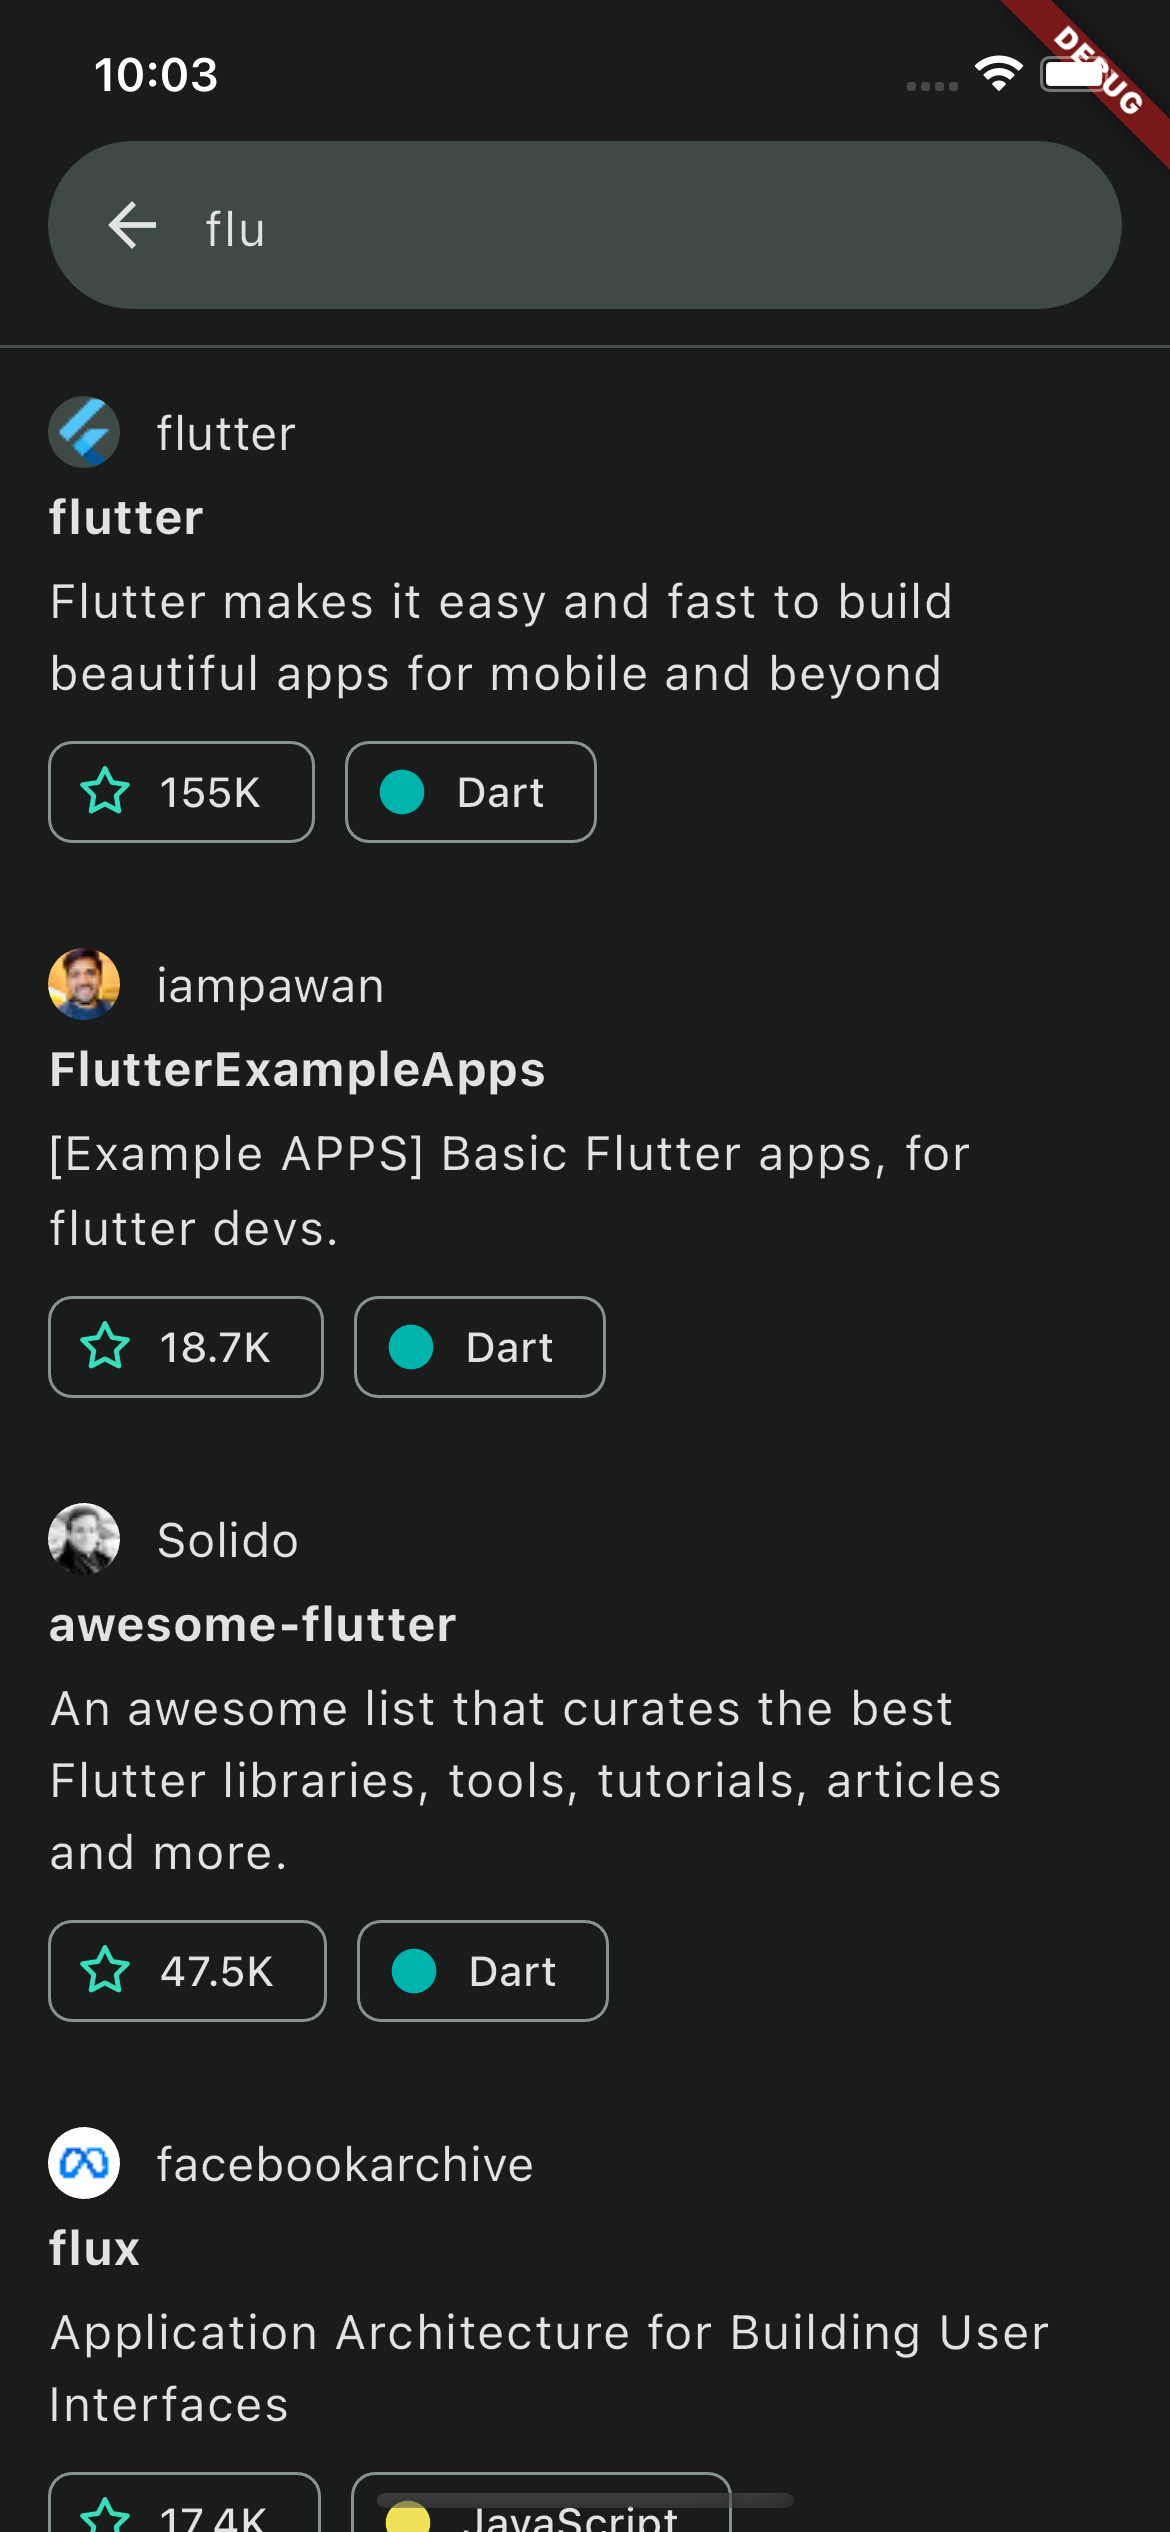Viewport: 1170px width, 2532px height.
Task: Click the back arrow in the search bar
Action: click(x=131, y=225)
